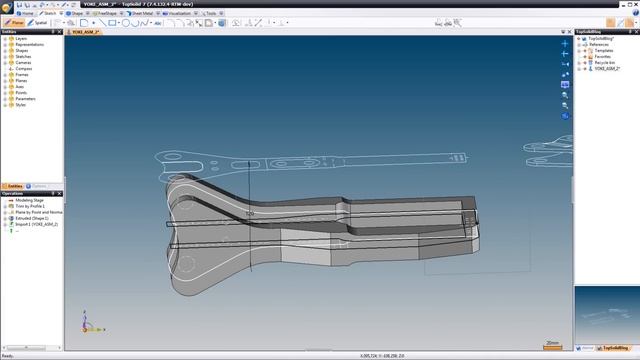Expand the Planes tree node
The image size is (640, 360).
5,81
